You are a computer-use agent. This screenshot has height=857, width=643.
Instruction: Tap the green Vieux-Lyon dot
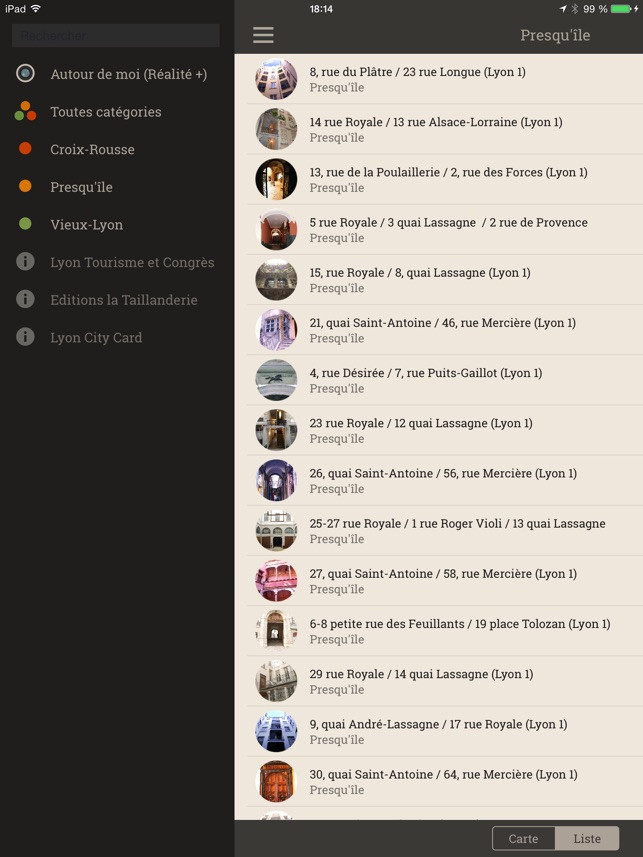point(25,224)
